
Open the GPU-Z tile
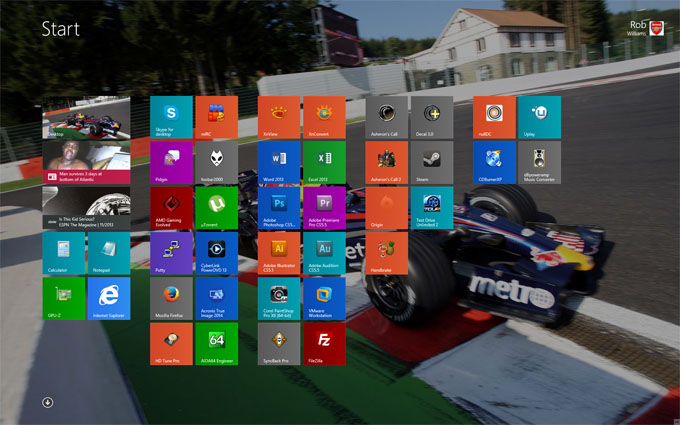click(x=64, y=298)
